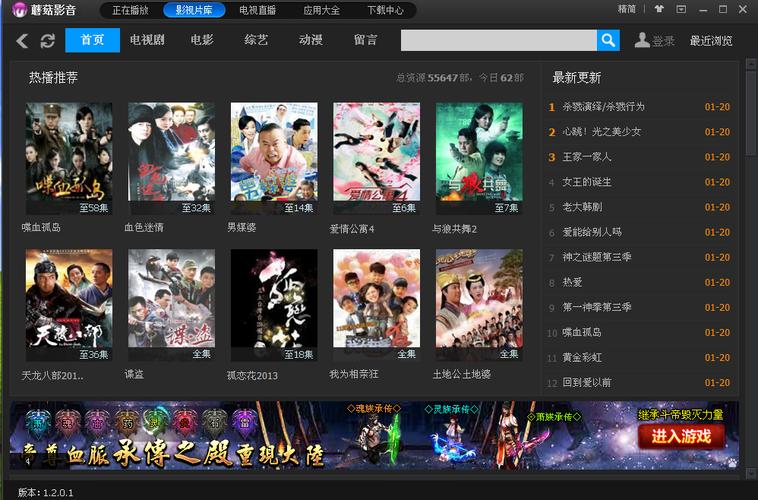Switch to the 电视直播 tab
Viewport: 758px width, 500px height.
pyautogui.click(x=258, y=10)
